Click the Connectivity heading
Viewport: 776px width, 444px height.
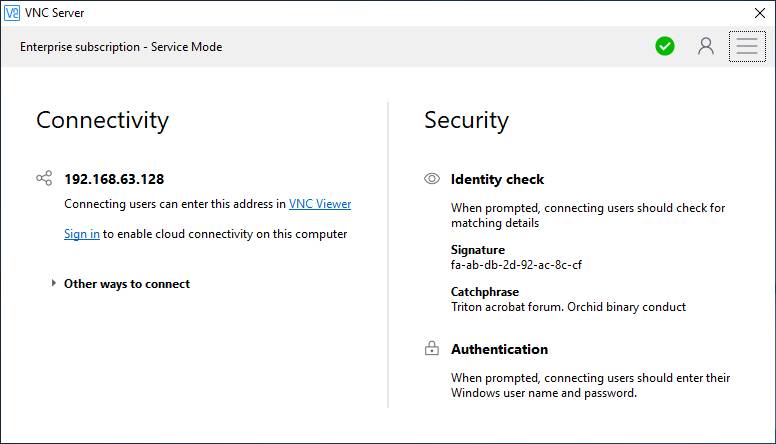click(102, 120)
